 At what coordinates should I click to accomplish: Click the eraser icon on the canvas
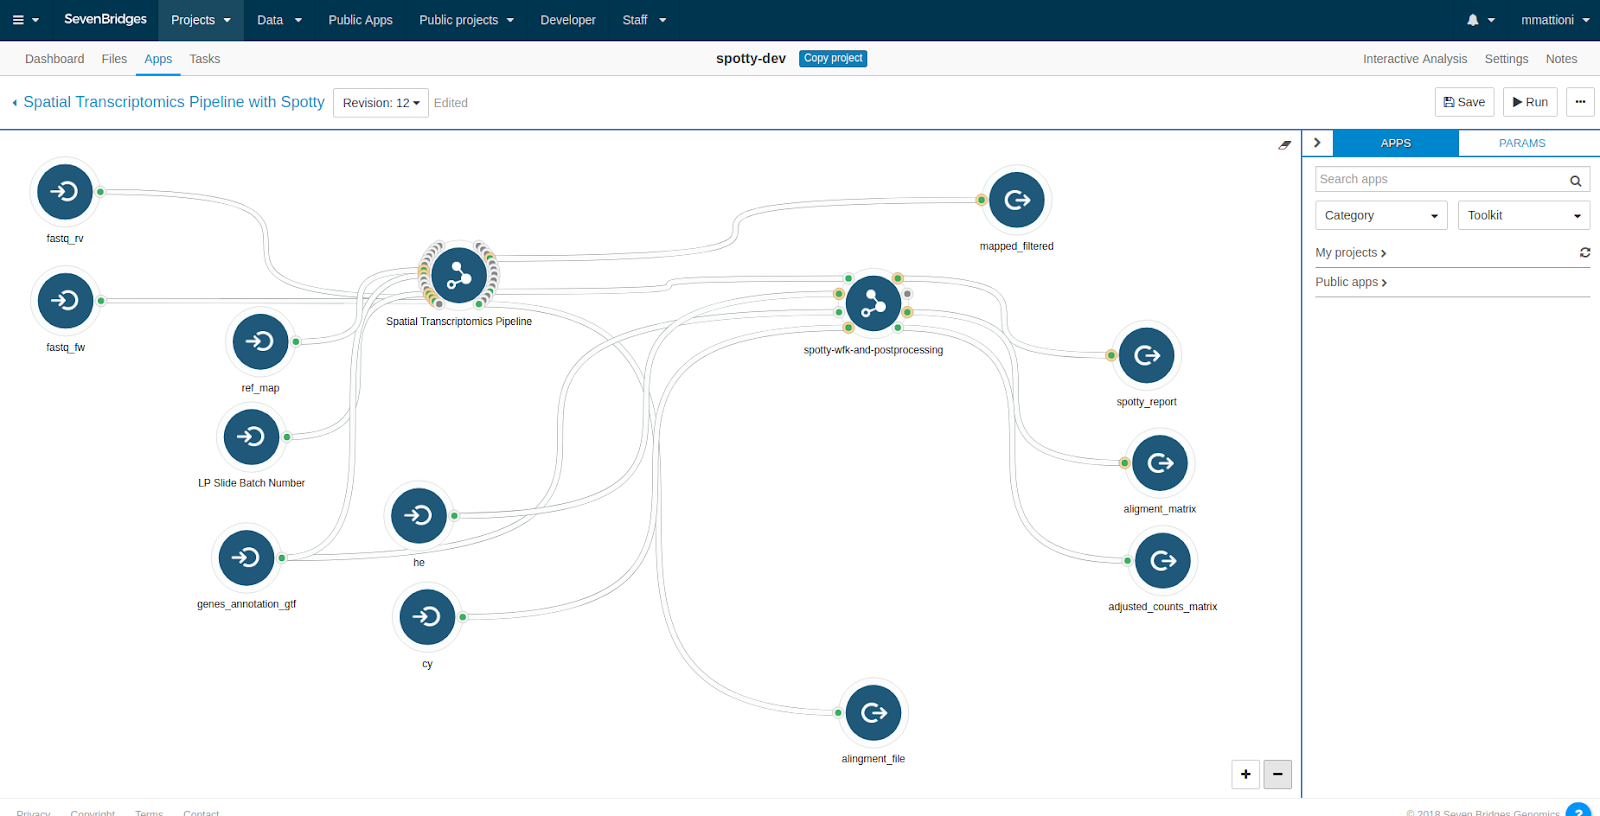(1285, 145)
